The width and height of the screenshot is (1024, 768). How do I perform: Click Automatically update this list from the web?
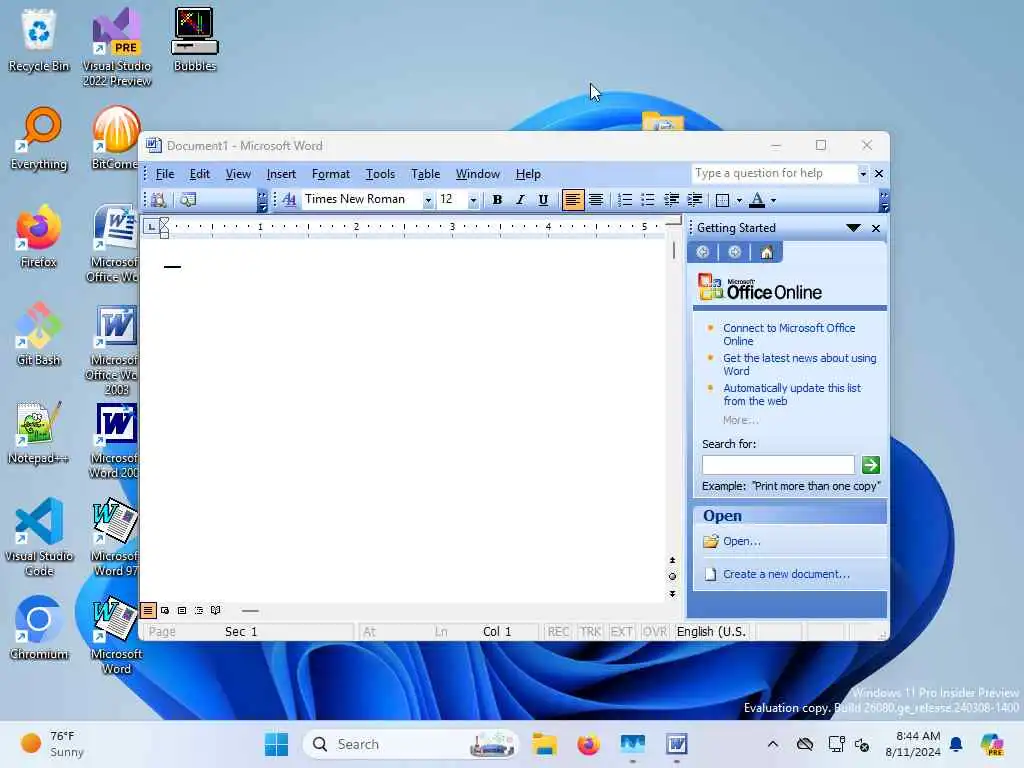click(x=792, y=394)
